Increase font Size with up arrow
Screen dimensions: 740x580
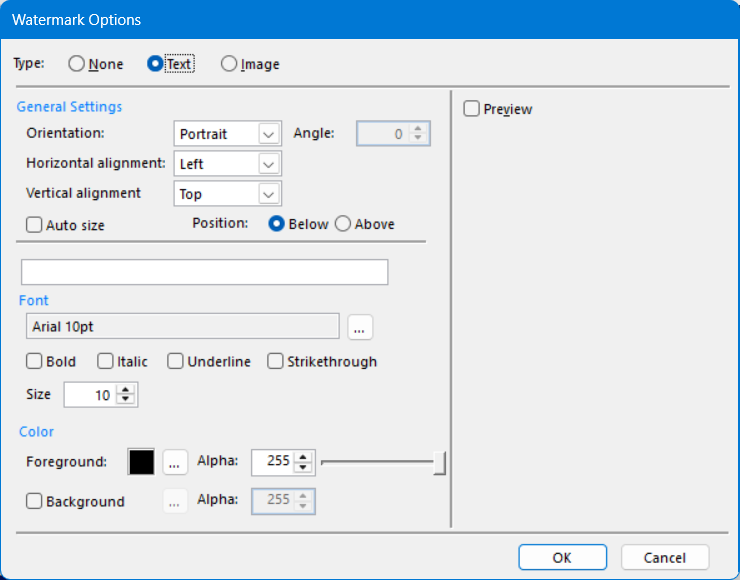click(x=126, y=390)
